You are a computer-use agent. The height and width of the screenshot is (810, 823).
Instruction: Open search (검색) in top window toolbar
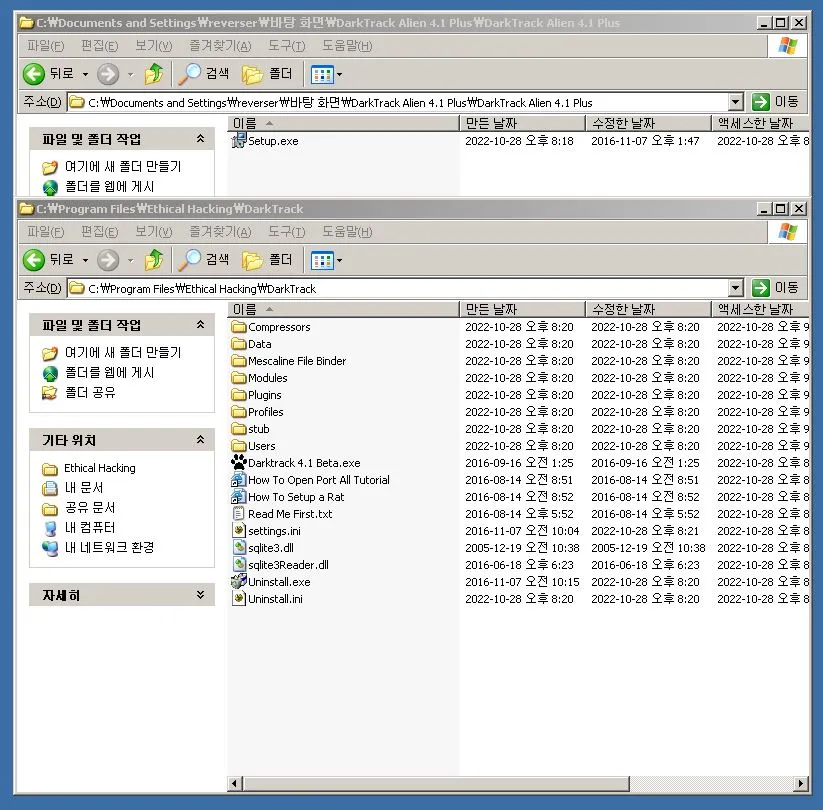pyautogui.click(x=204, y=74)
